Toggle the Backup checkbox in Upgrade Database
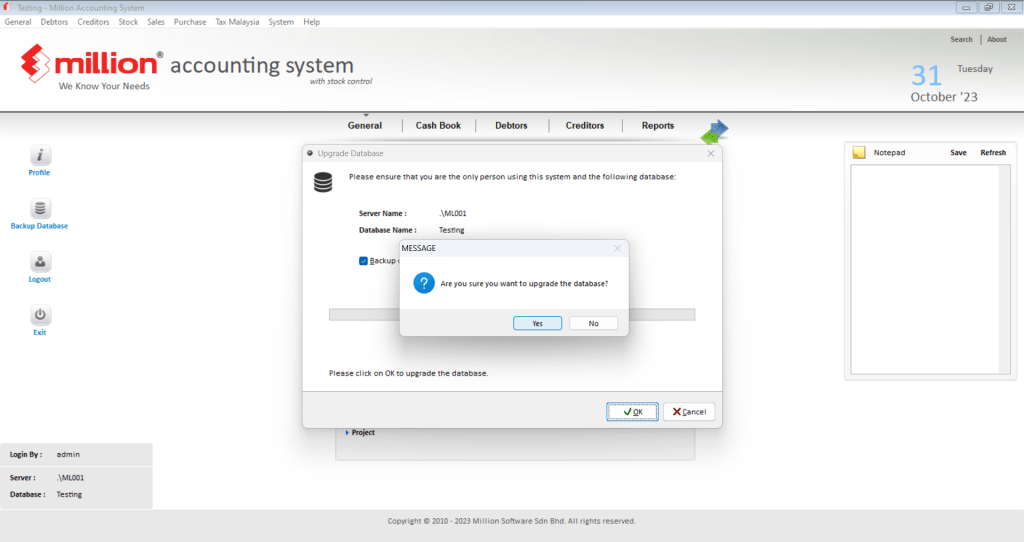Screen dimensions: 1024x542 pos(363,261)
